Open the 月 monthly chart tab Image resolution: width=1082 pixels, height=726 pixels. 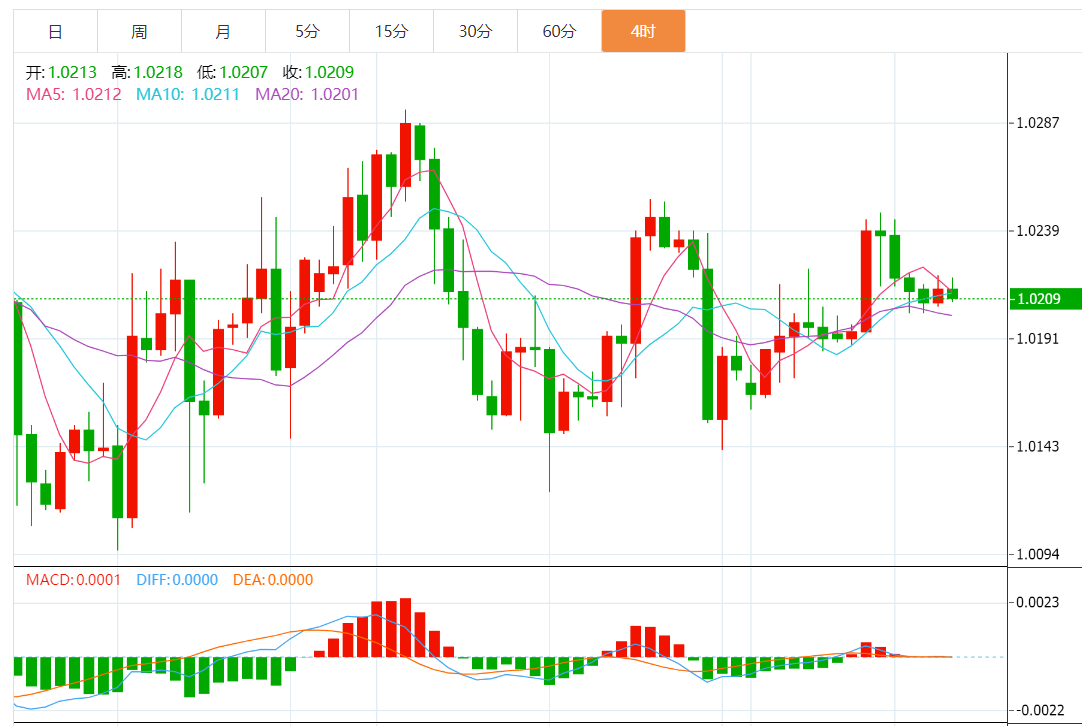tap(224, 31)
